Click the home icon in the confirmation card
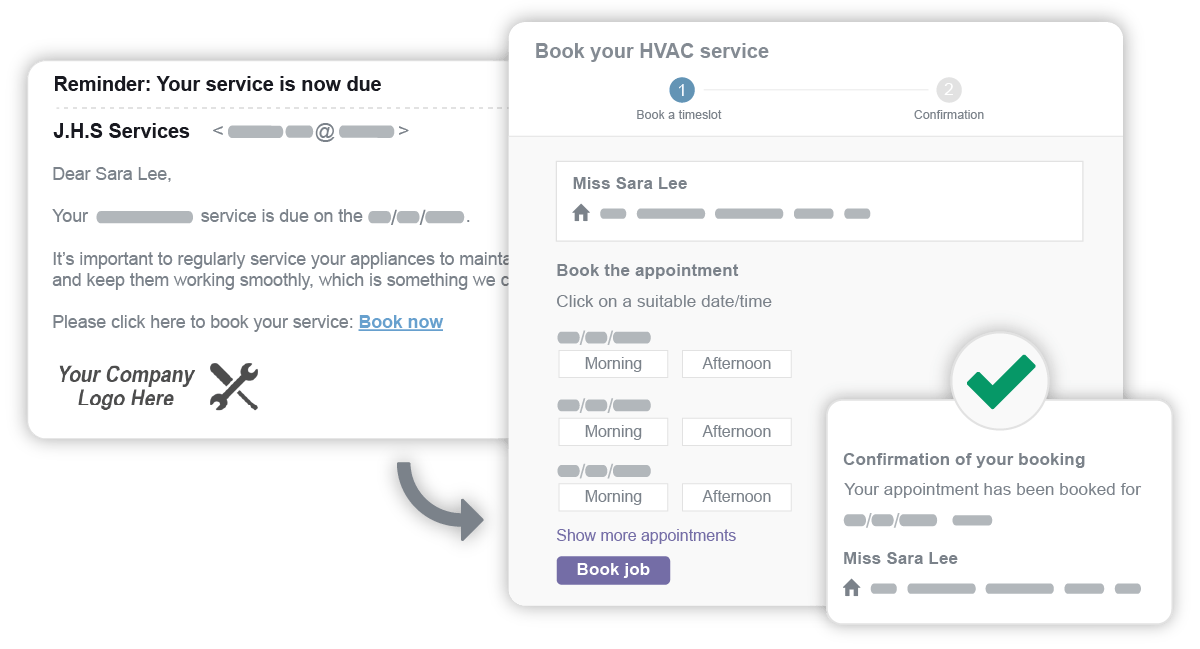The height and width of the screenshot is (649, 1200). coord(852,588)
